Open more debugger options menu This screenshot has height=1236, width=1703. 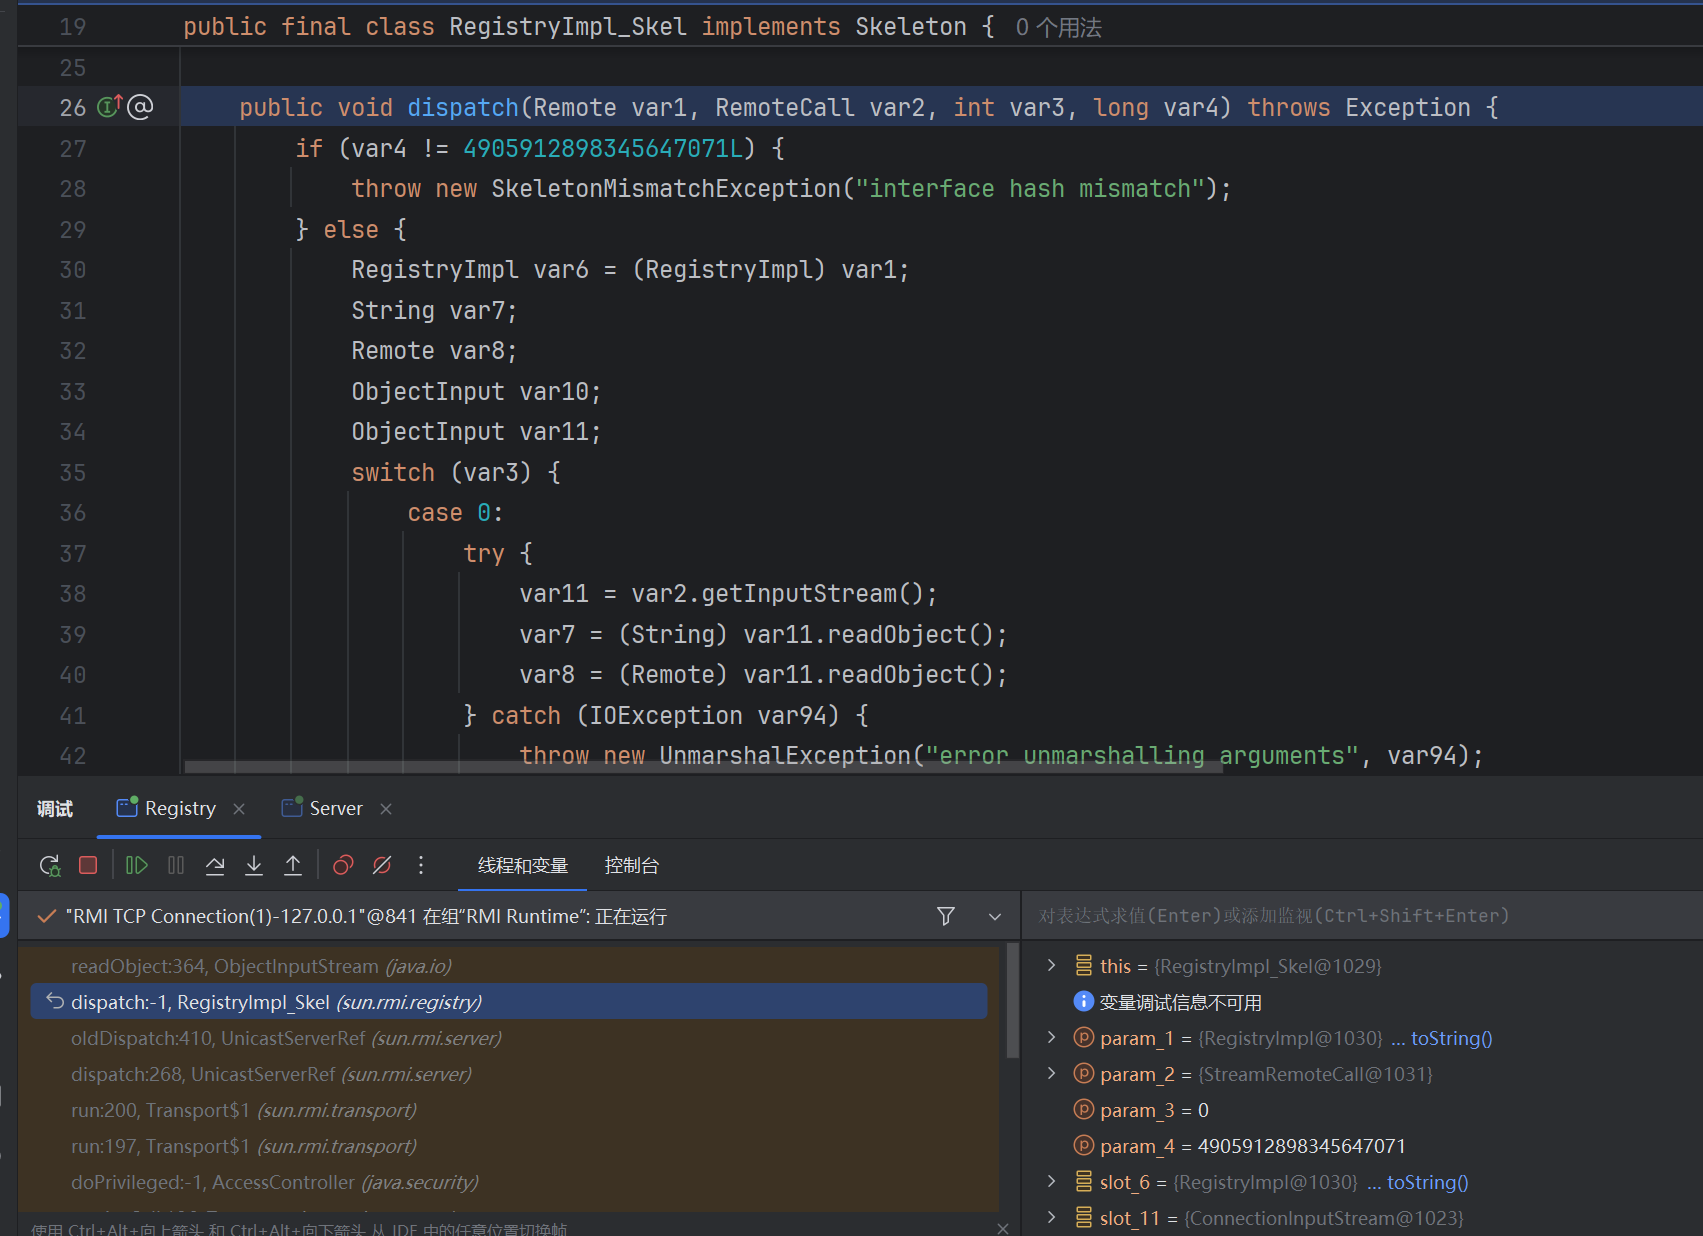(x=421, y=865)
